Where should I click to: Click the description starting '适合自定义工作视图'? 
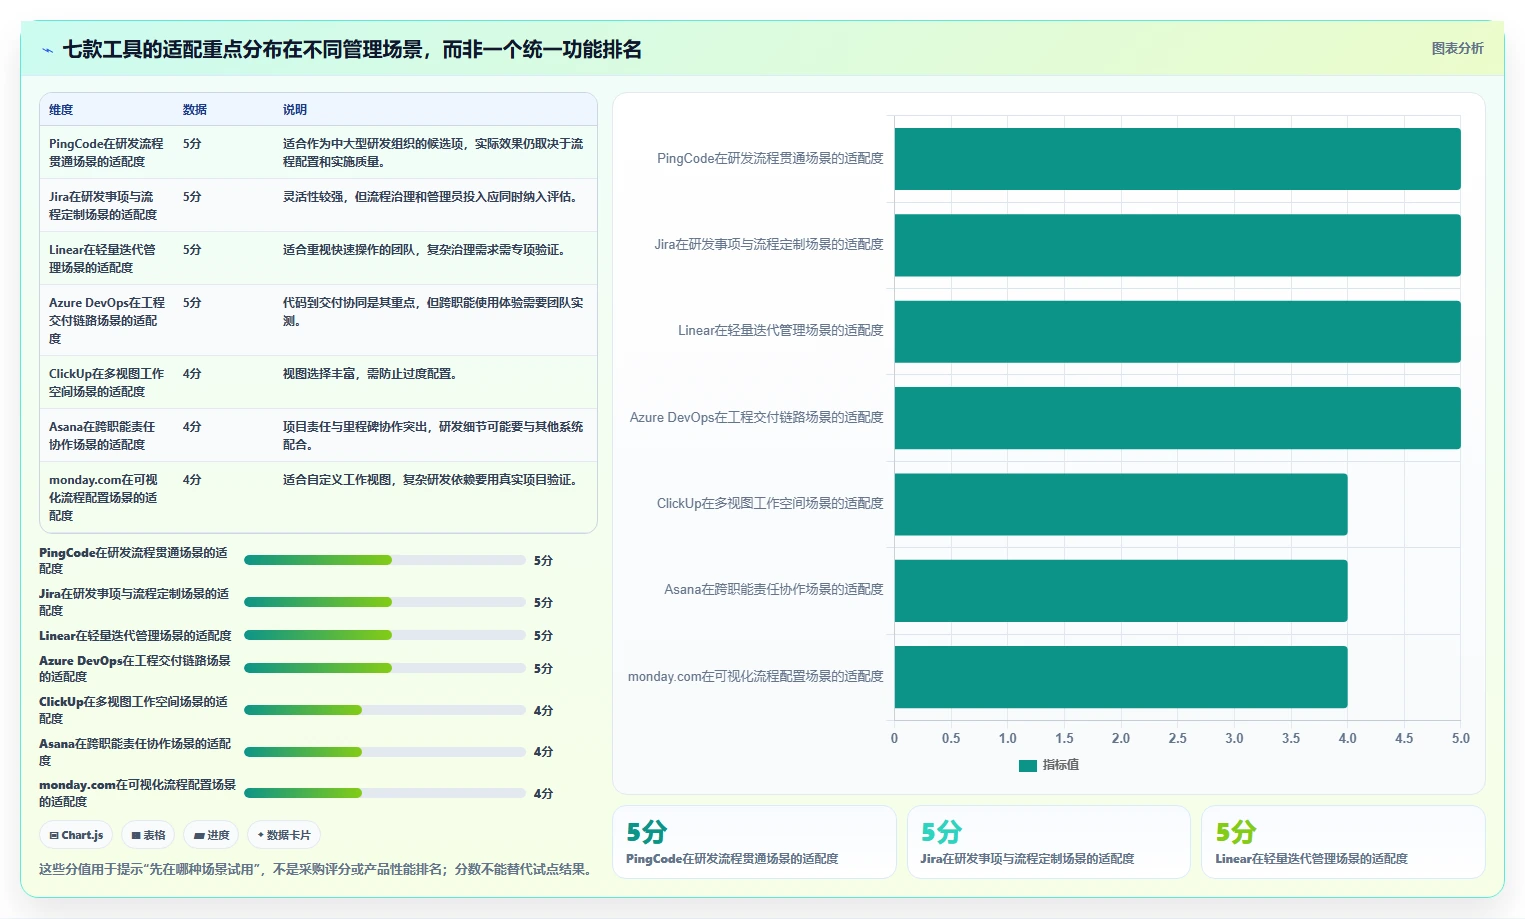coord(432,480)
